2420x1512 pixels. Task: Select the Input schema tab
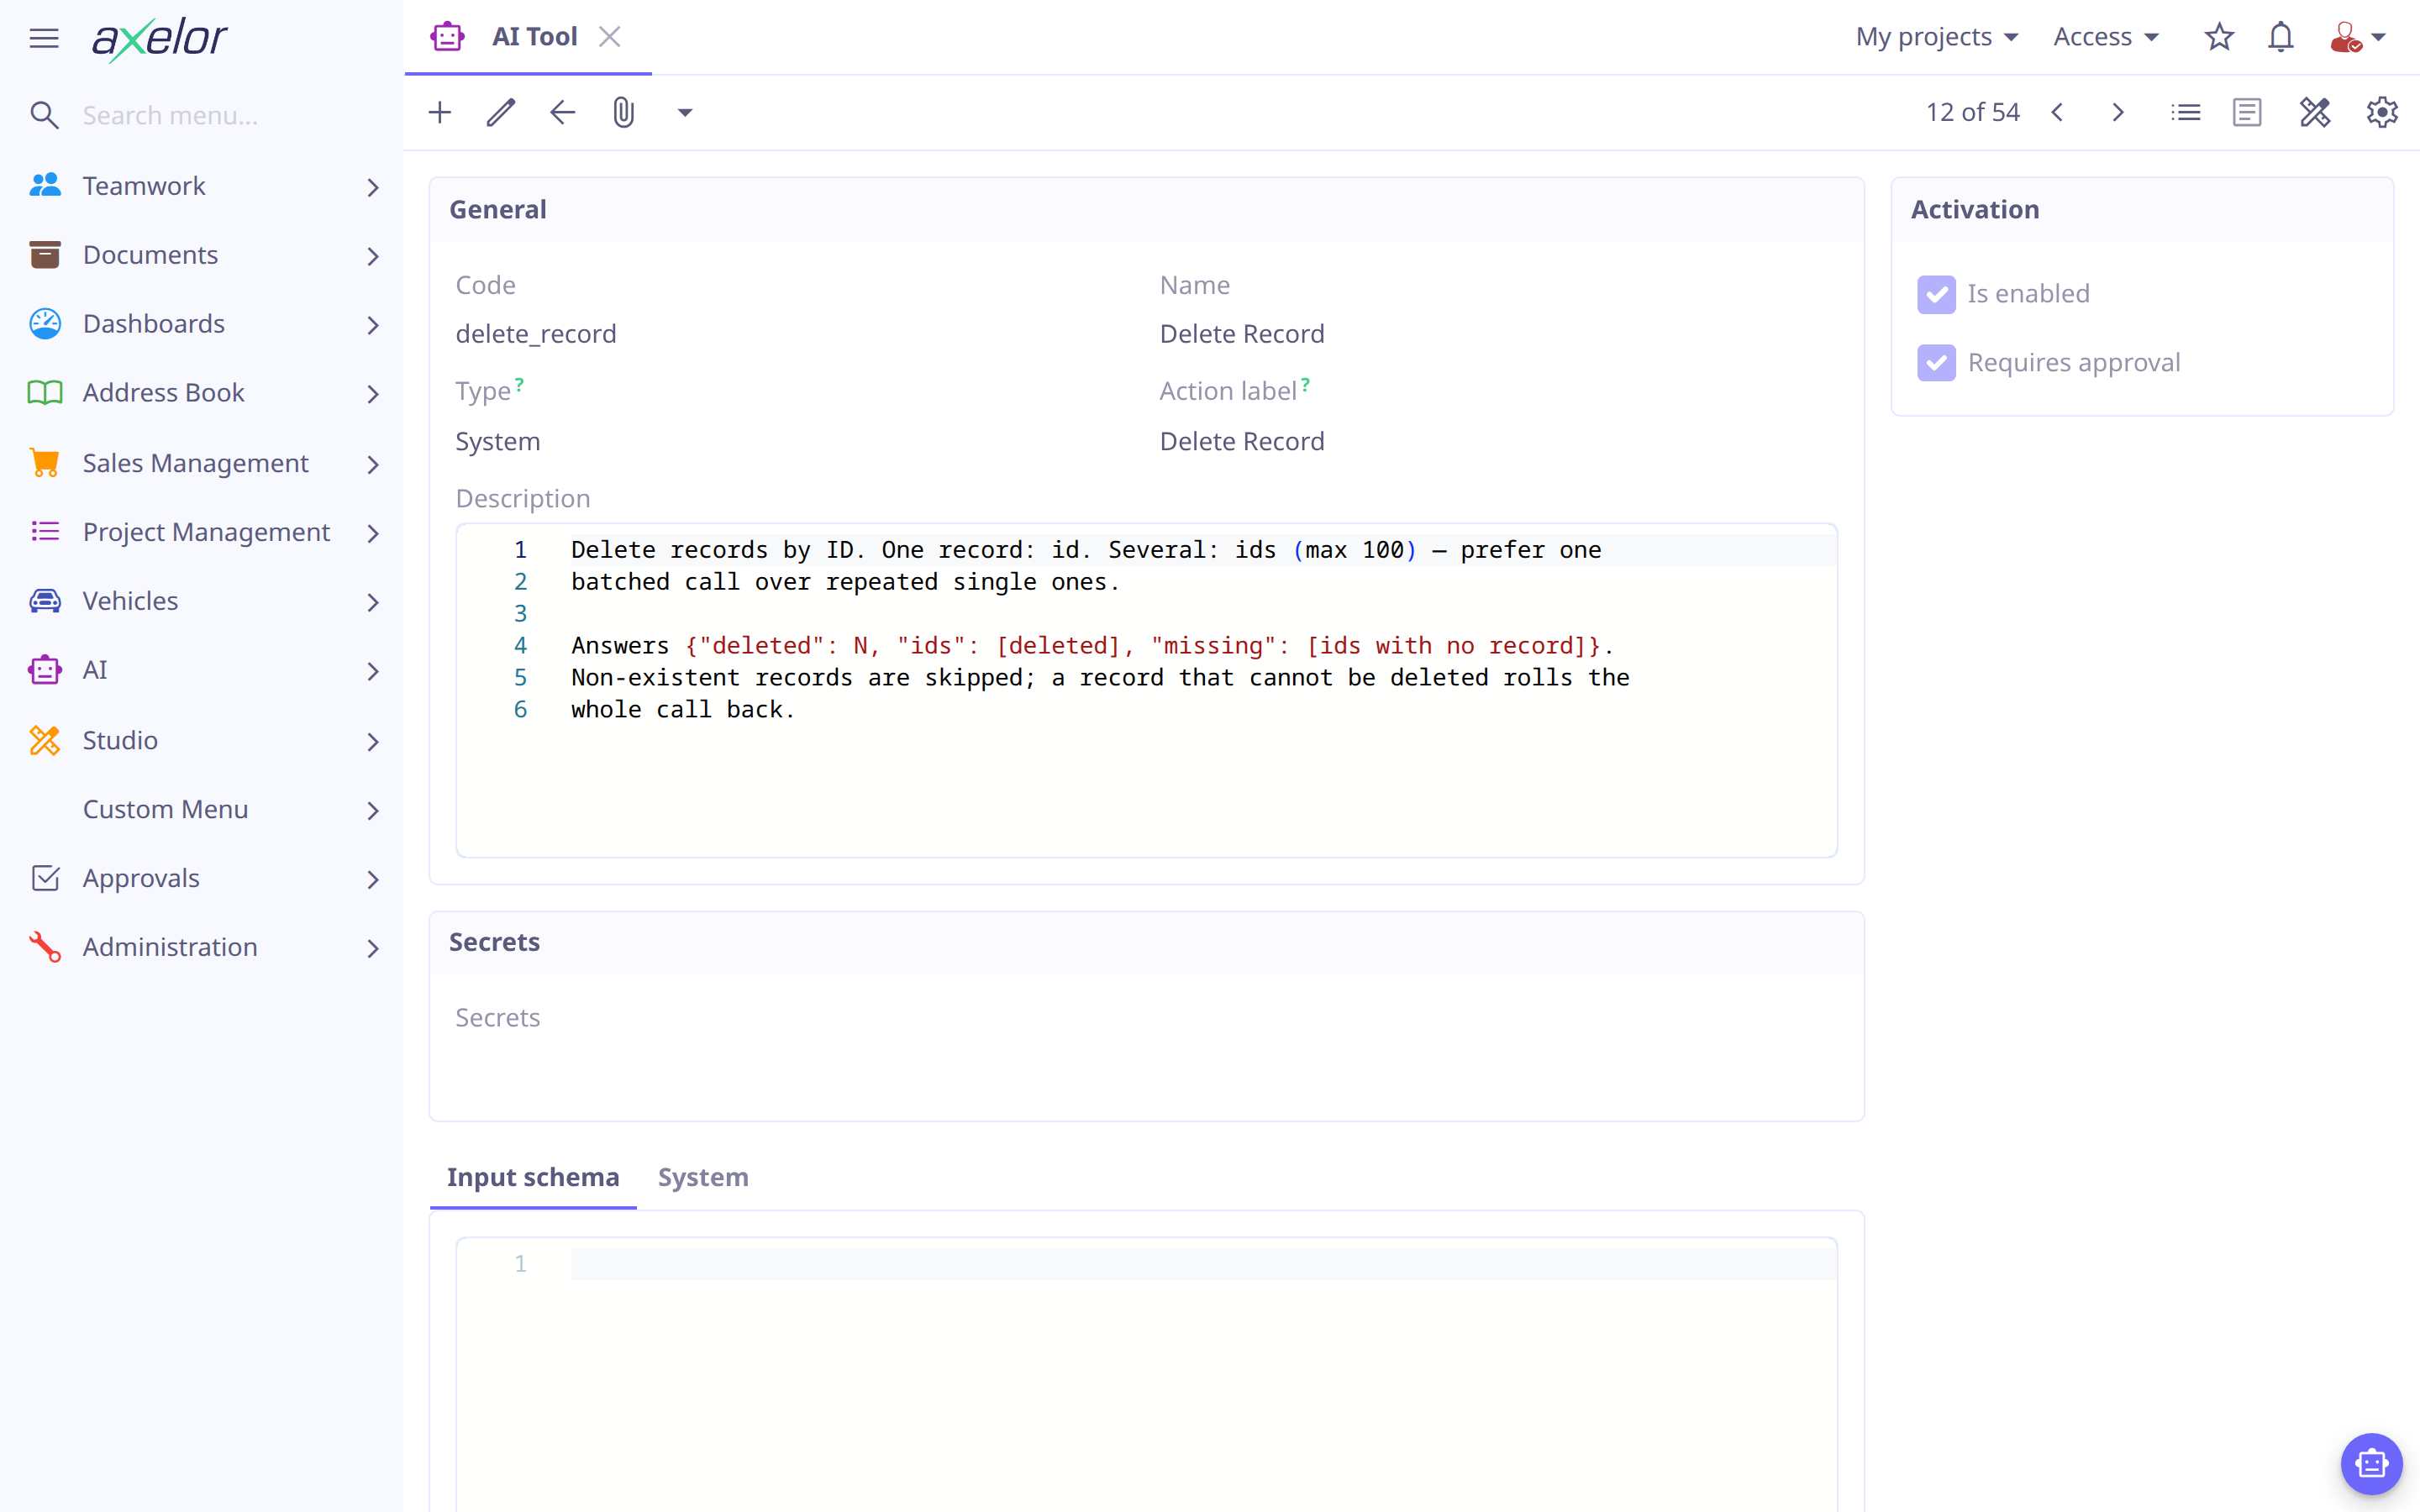[533, 1177]
